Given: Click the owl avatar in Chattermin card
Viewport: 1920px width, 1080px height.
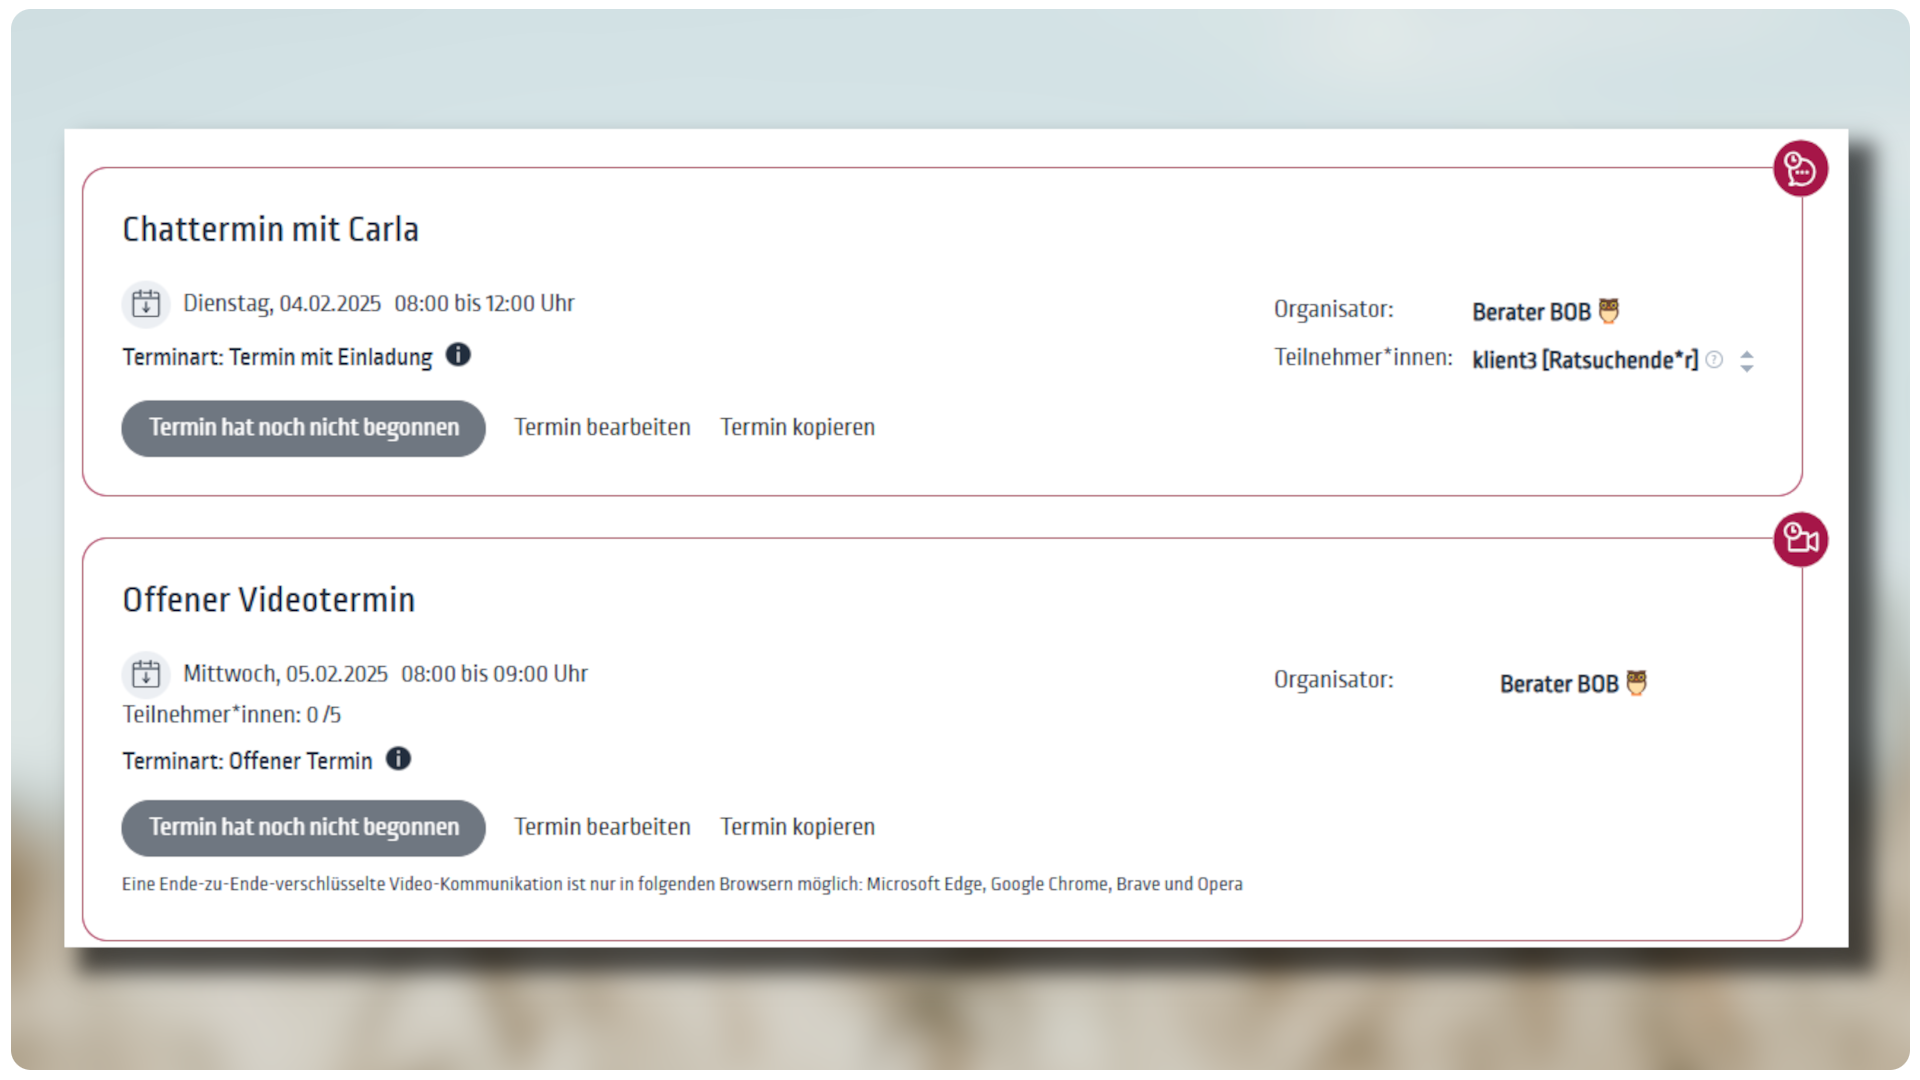Looking at the screenshot, I should [1608, 311].
